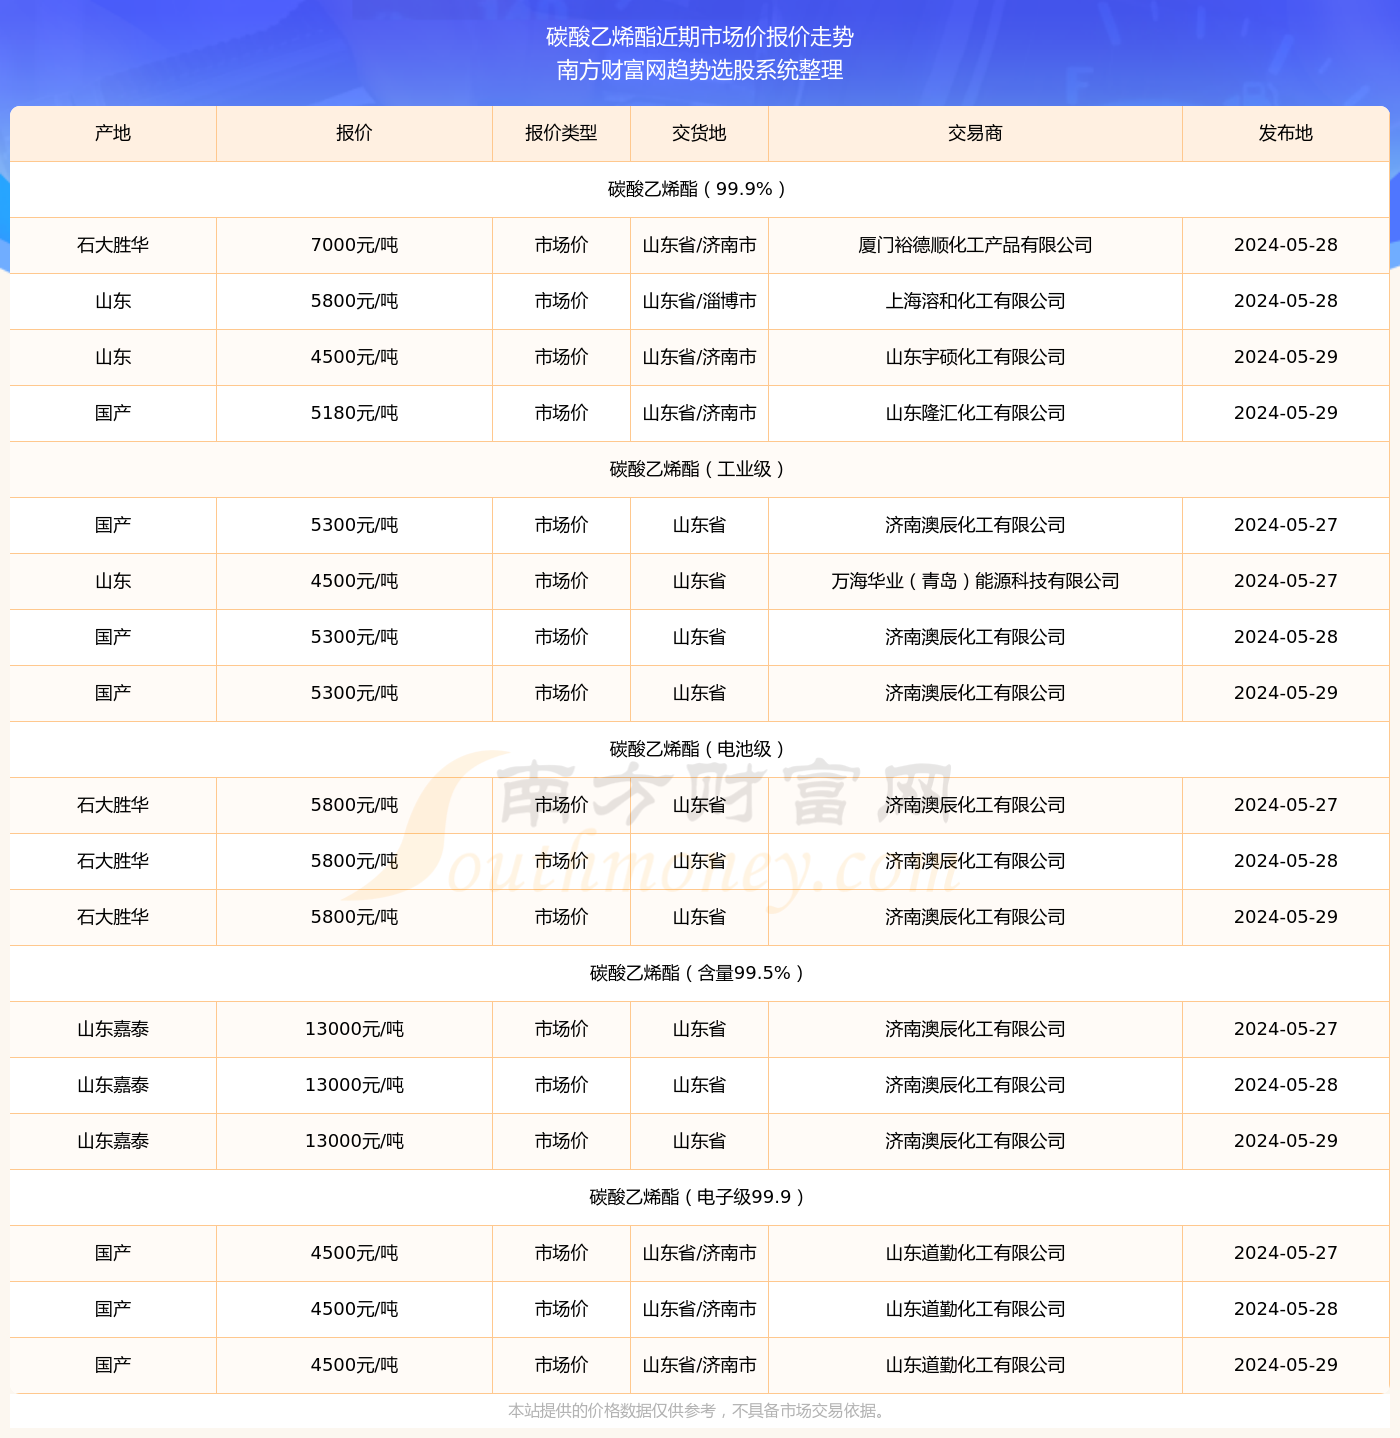
Task: Select the 报价 column header
Action: [354, 133]
